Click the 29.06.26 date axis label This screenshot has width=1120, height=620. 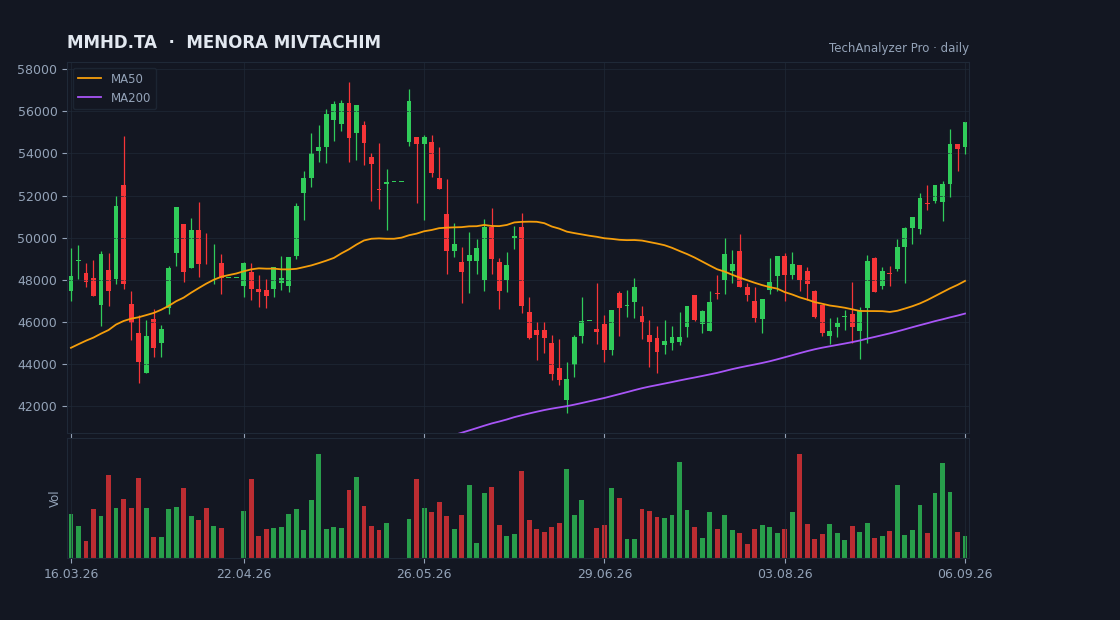[x=605, y=574]
